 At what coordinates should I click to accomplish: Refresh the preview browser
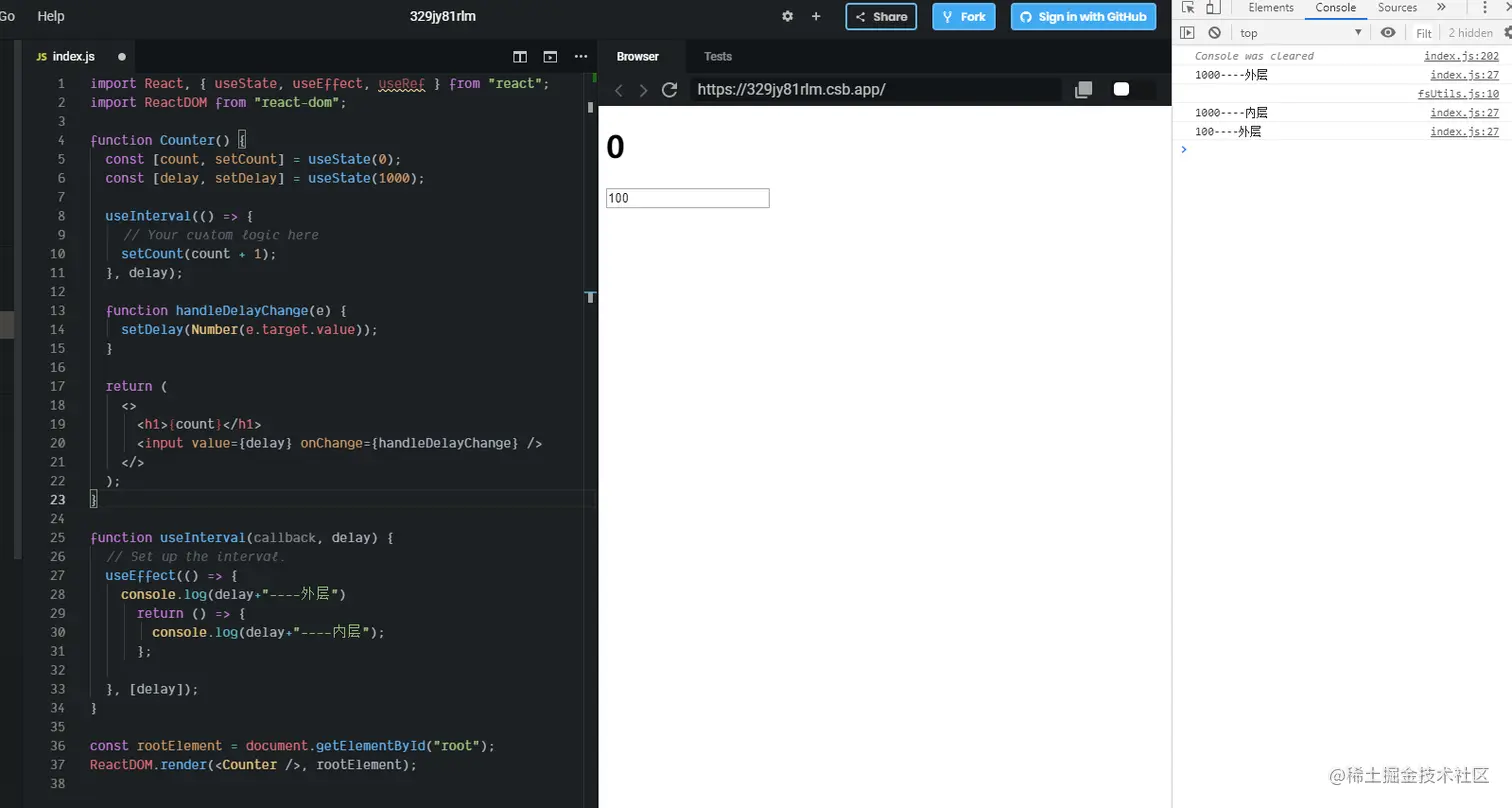click(x=669, y=90)
